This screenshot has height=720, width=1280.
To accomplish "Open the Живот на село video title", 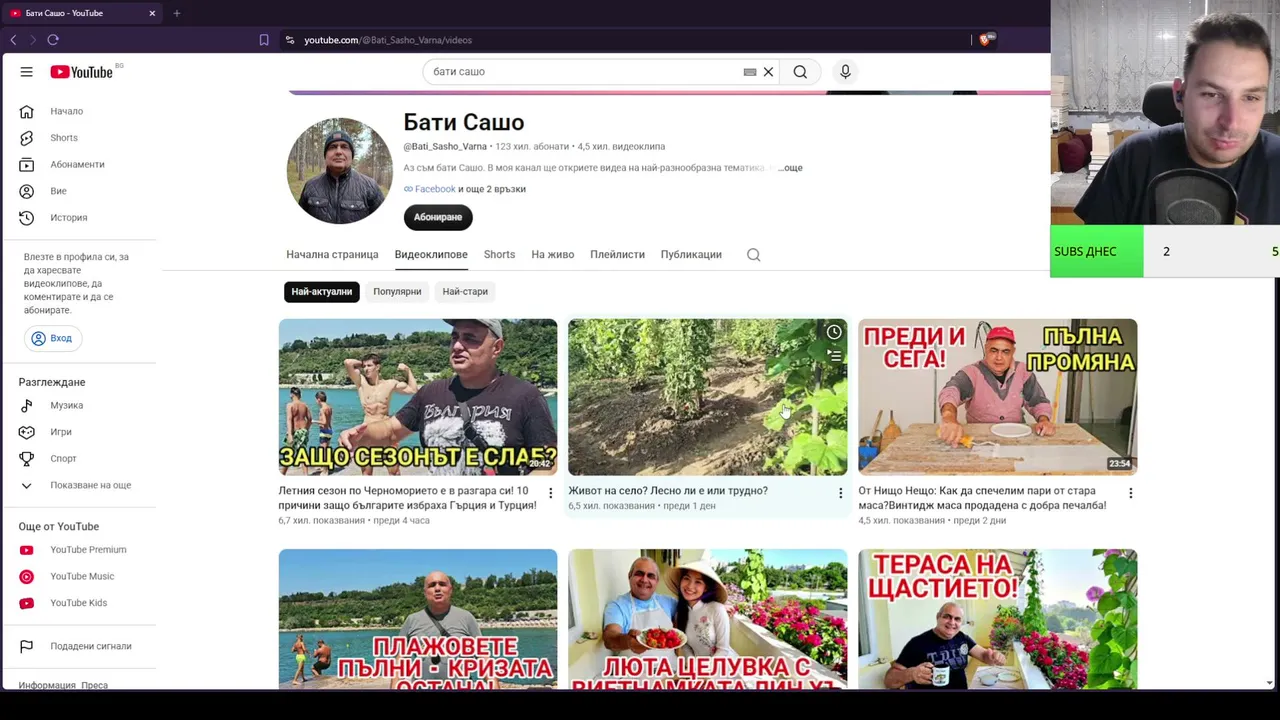I will click(x=668, y=491).
